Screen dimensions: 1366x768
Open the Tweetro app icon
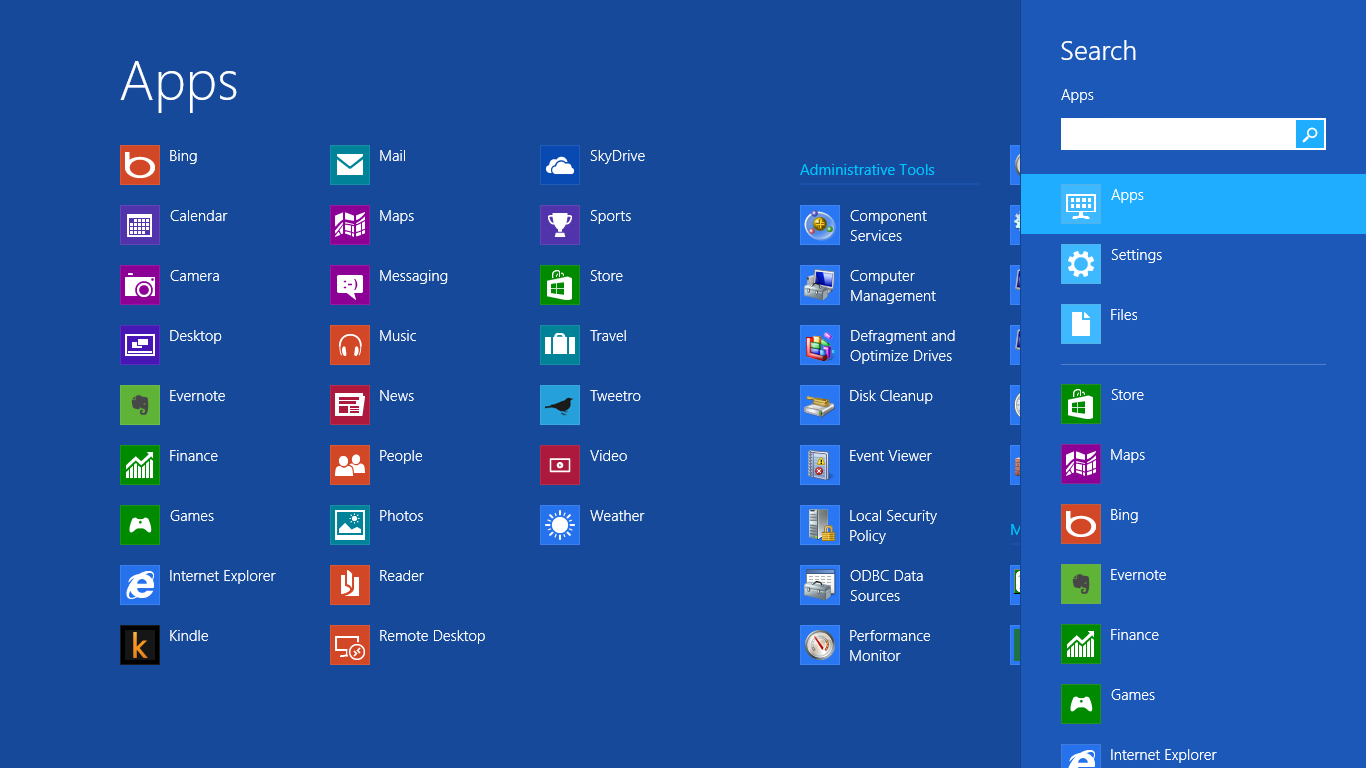click(x=560, y=405)
